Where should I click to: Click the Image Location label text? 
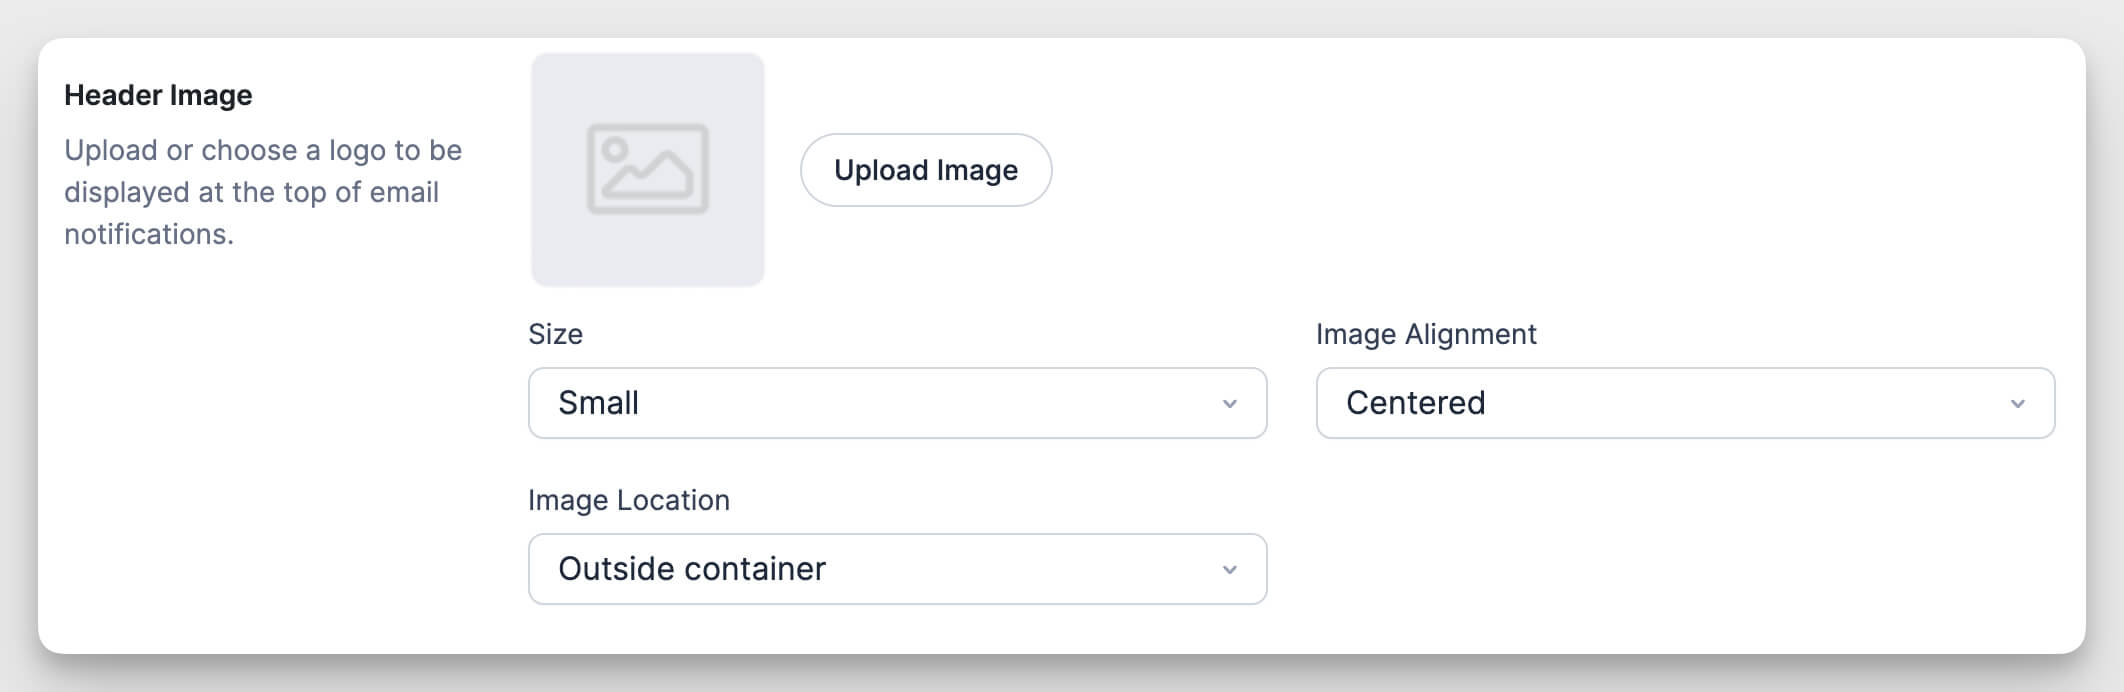pos(629,500)
